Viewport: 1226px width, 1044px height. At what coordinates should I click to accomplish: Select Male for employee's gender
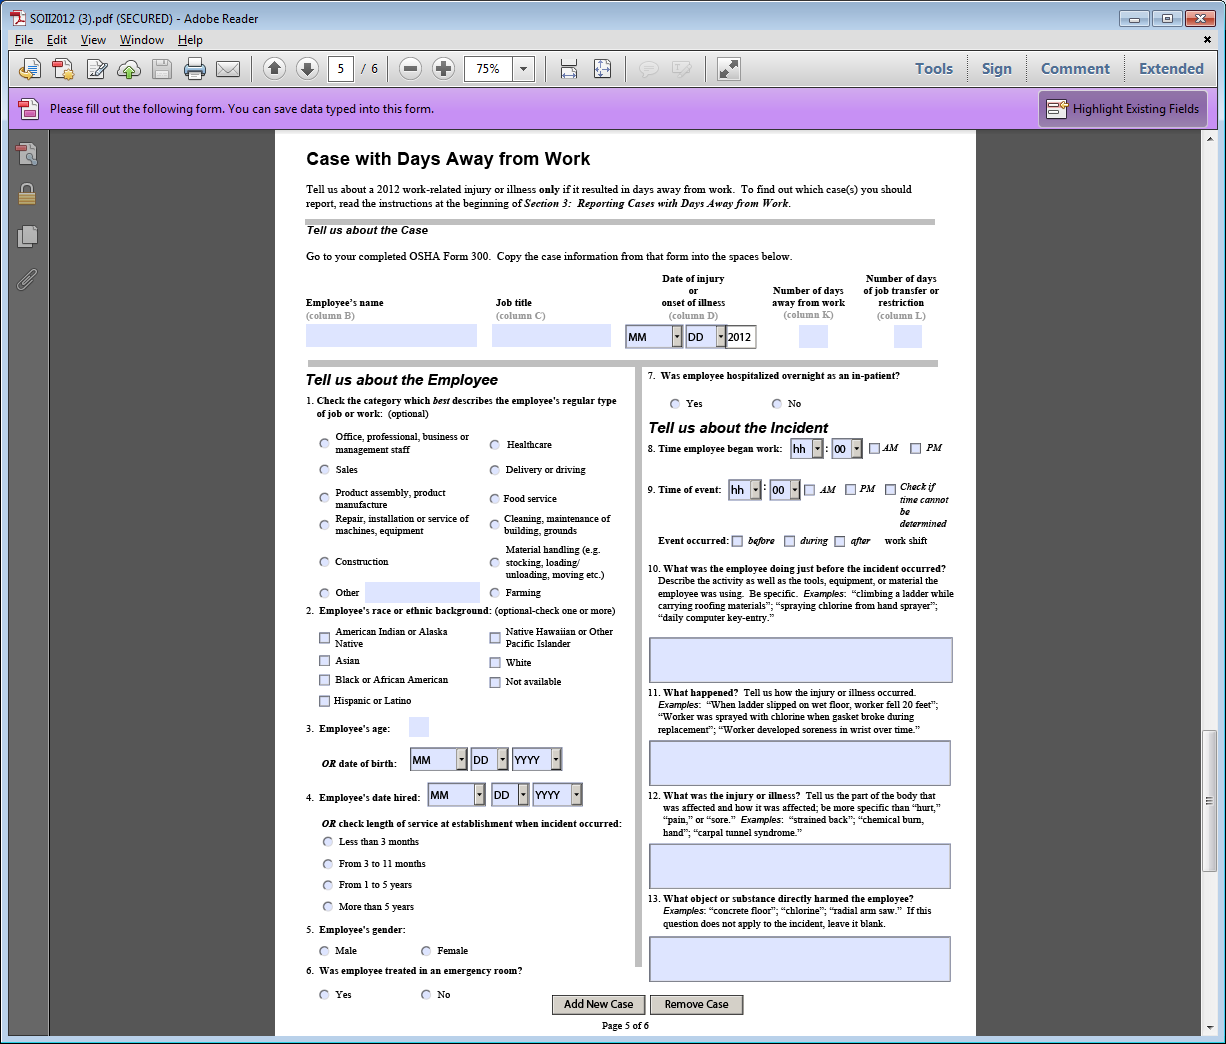pyautogui.click(x=324, y=951)
